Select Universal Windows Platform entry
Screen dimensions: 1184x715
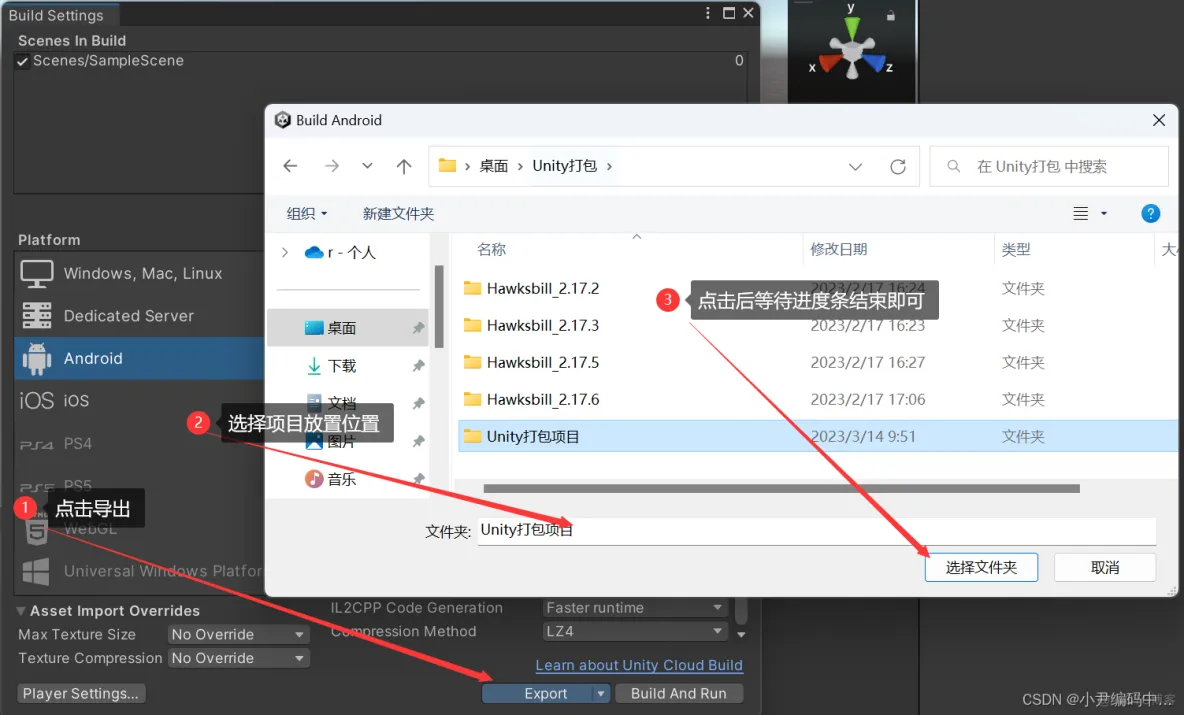pyautogui.click(x=139, y=571)
